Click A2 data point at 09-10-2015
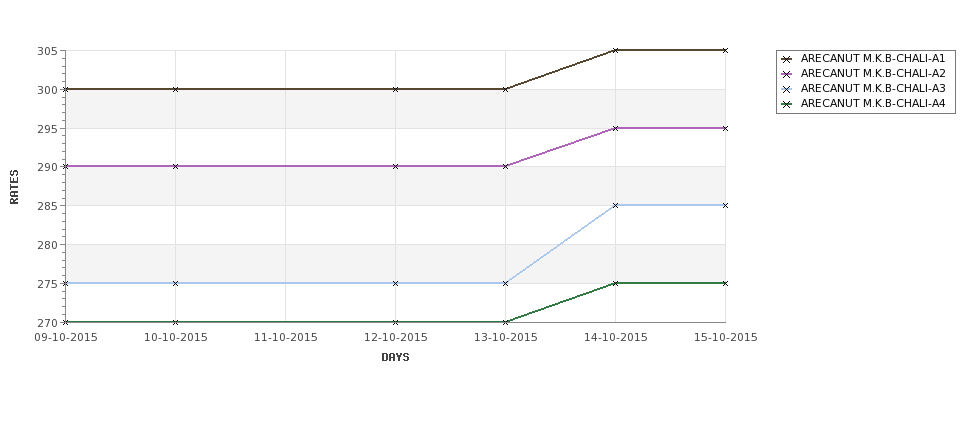 [66, 167]
